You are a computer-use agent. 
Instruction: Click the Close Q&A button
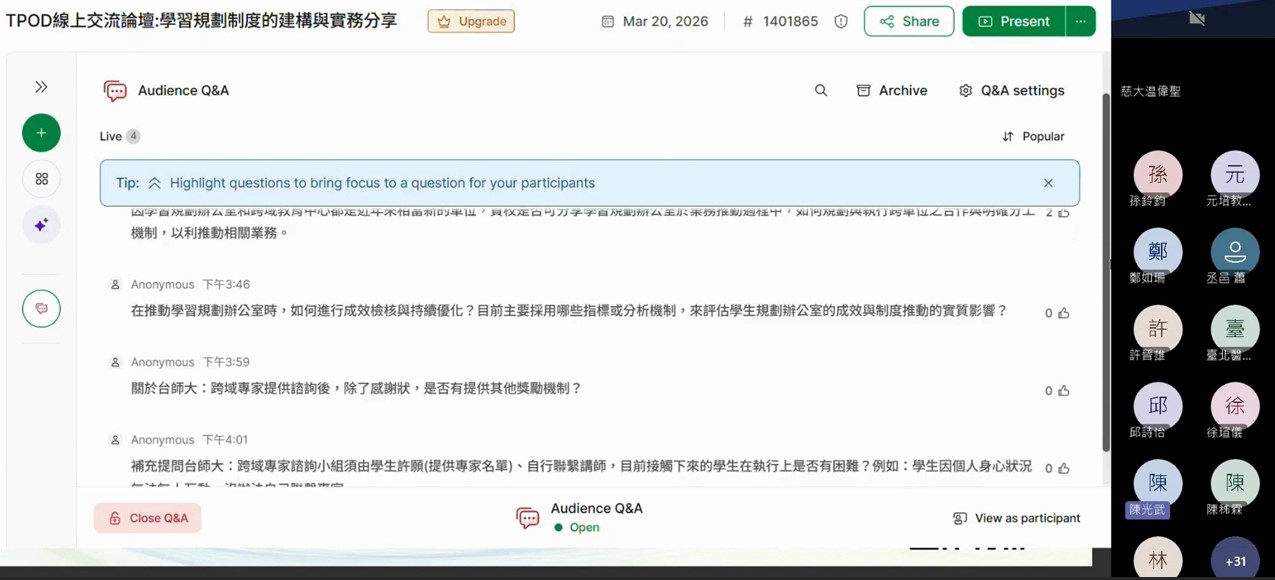tap(148, 518)
